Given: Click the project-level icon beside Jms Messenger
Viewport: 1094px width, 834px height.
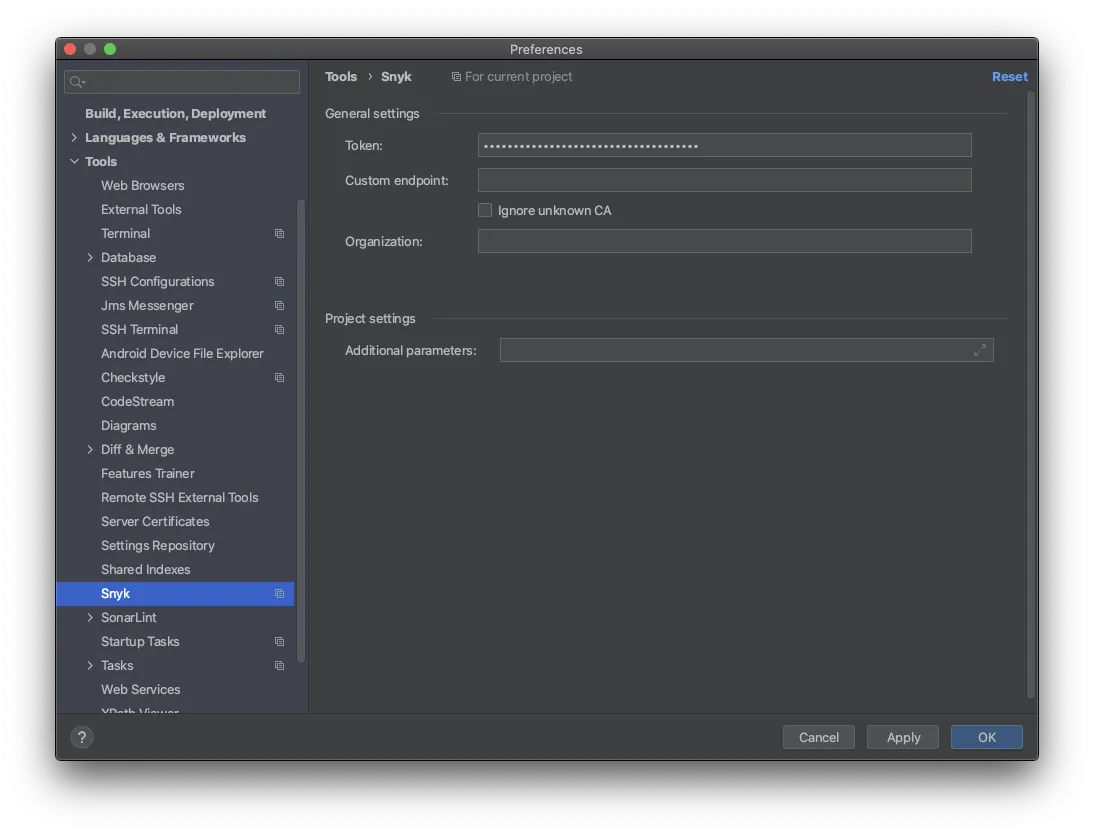Looking at the screenshot, I should click(x=280, y=306).
